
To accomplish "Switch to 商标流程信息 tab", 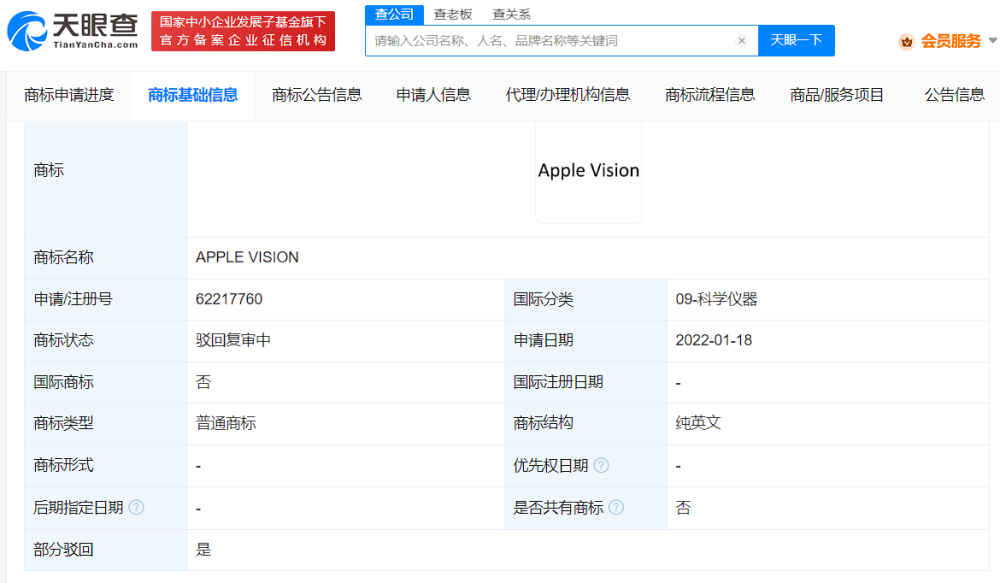I will (710, 95).
